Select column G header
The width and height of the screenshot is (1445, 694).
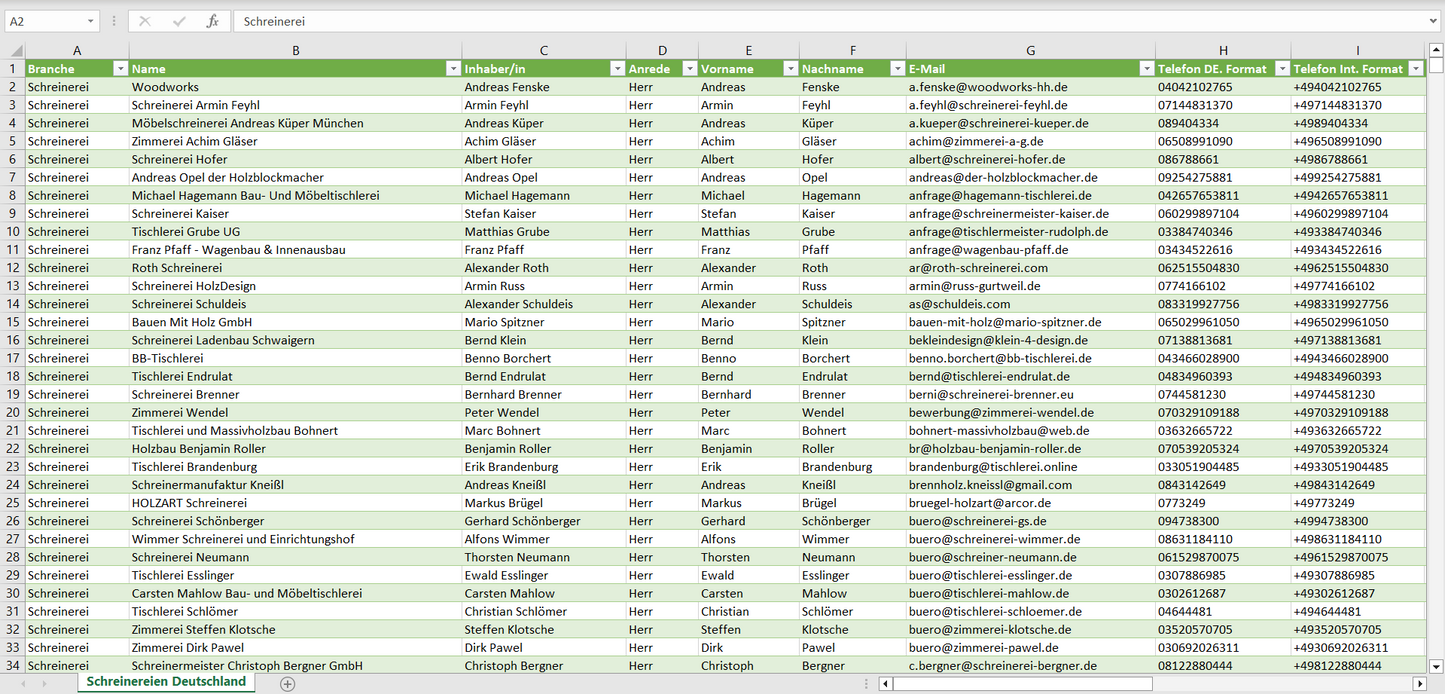point(1030,50)
